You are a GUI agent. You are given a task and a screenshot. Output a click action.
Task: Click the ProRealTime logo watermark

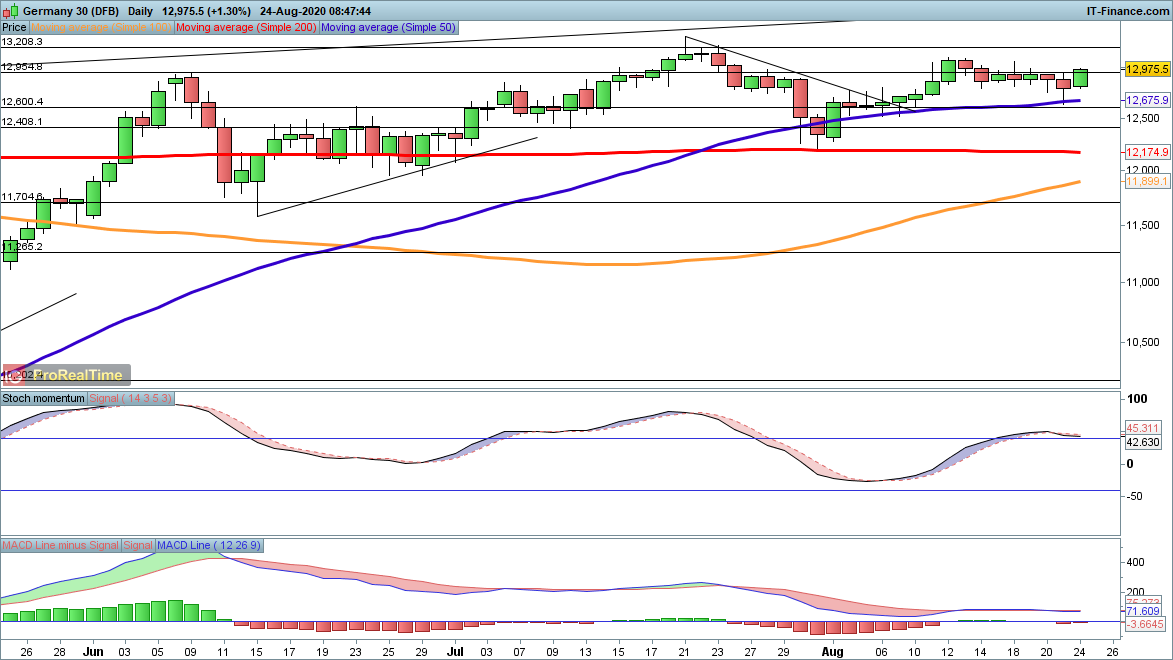point(66,375)
